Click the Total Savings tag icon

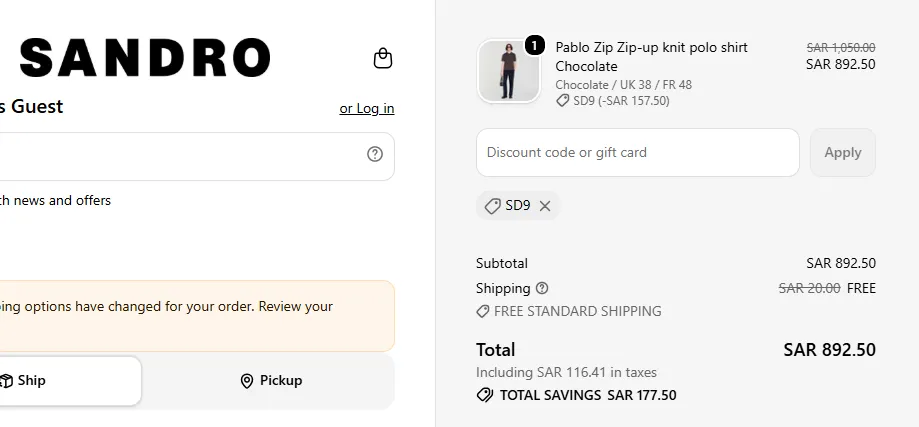point(485,395)
